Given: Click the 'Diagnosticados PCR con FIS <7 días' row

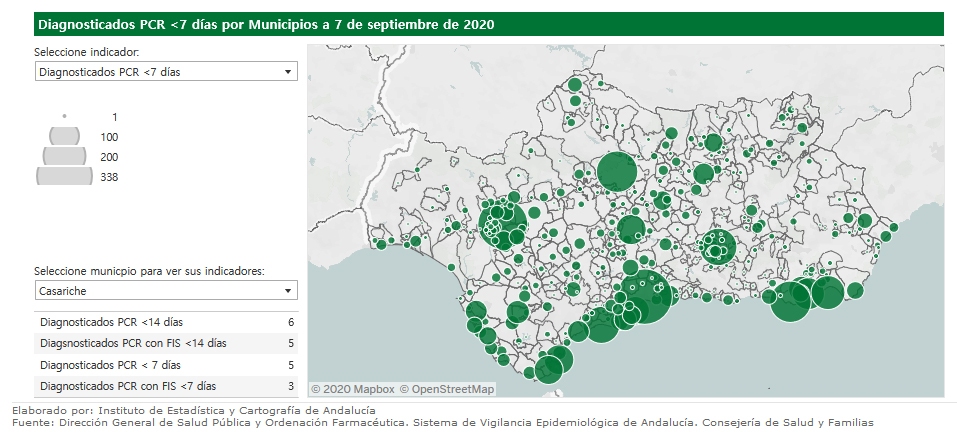Looking at the screenshot, I should pyautogui.click(x=165, y=385).
